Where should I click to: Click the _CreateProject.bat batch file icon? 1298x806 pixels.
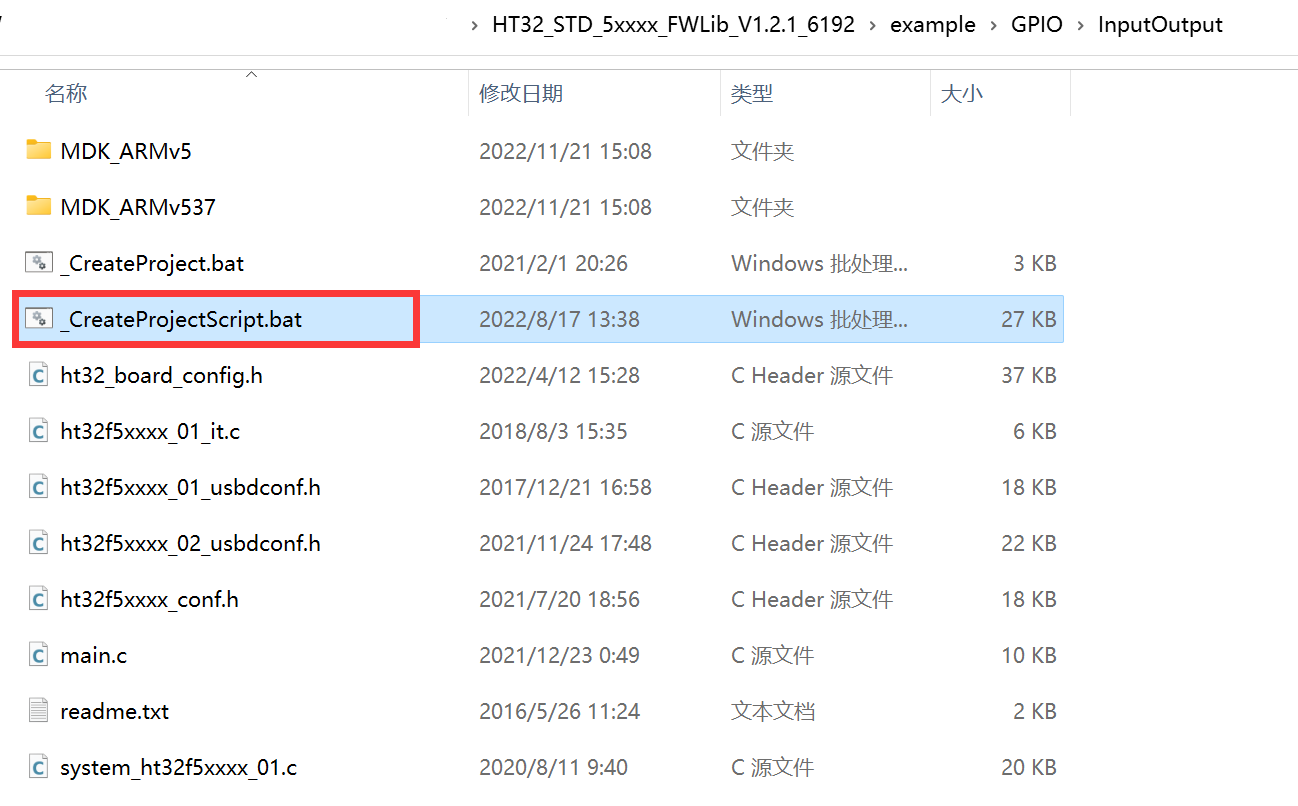coord(38,263)
